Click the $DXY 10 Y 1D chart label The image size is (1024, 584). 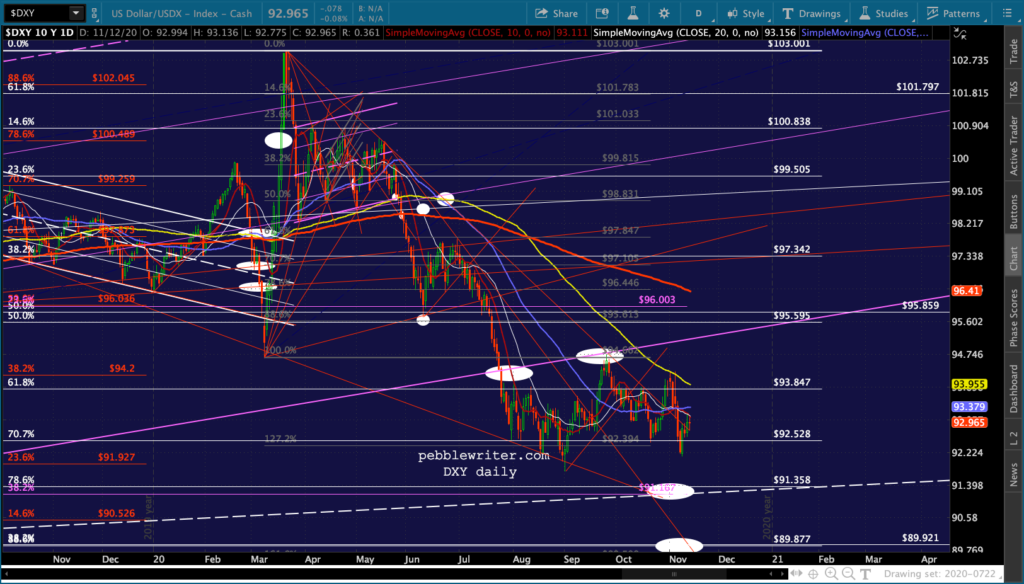(x=40, y=32)
